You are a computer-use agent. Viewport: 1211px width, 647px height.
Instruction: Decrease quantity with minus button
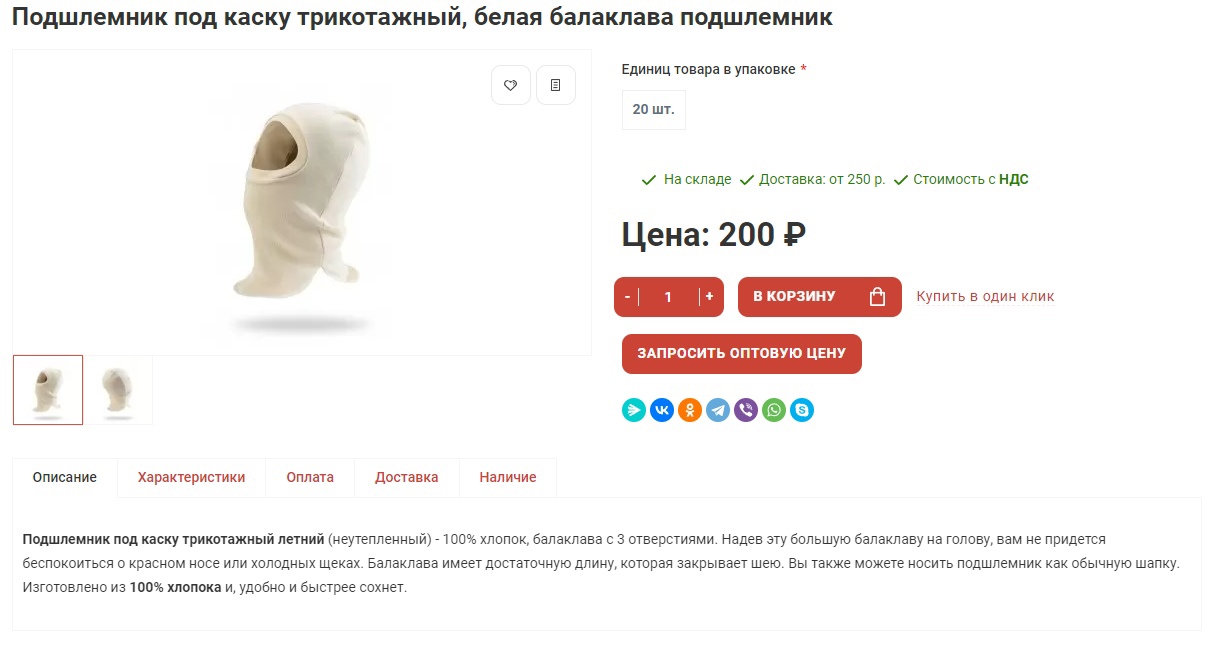[627, 297]
